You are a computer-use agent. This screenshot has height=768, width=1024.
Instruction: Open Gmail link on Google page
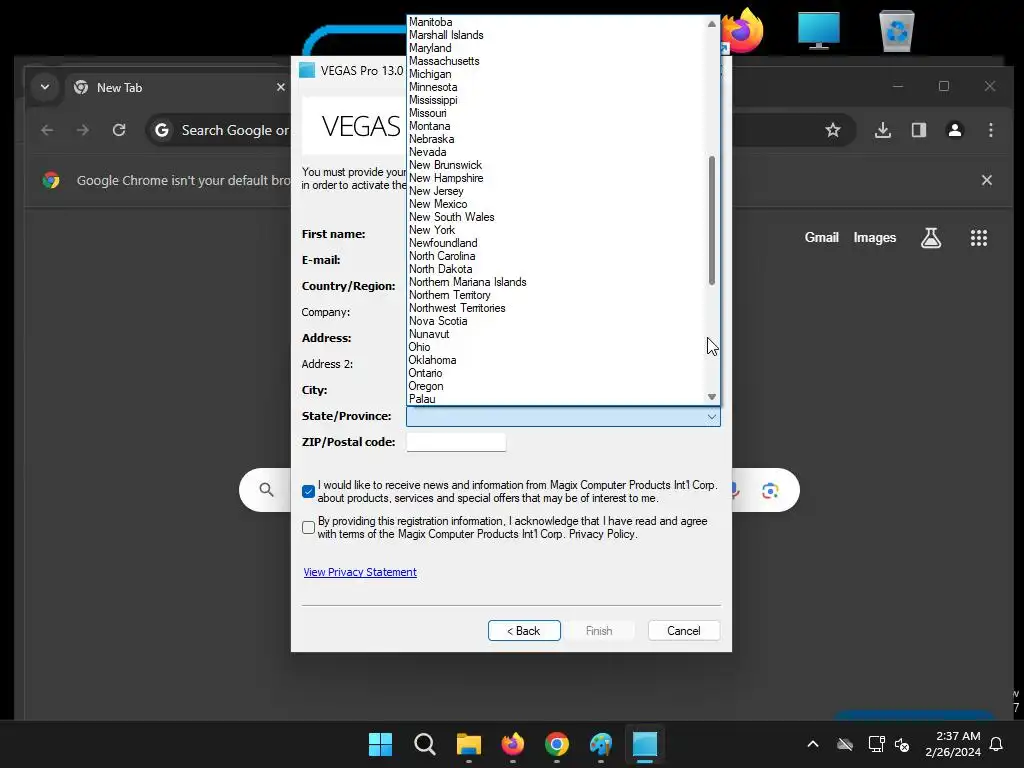(822, 238)
